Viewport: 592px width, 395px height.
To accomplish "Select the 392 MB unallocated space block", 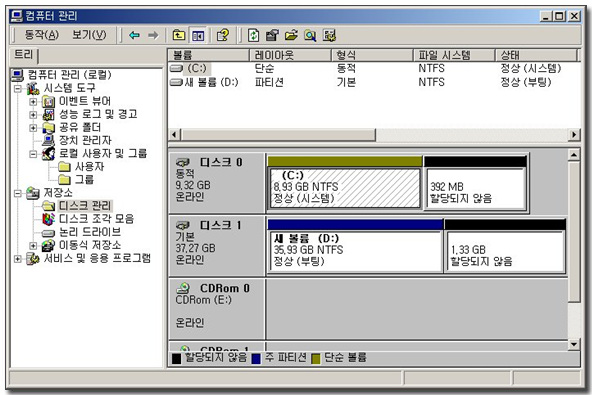I will coord(476,188).
